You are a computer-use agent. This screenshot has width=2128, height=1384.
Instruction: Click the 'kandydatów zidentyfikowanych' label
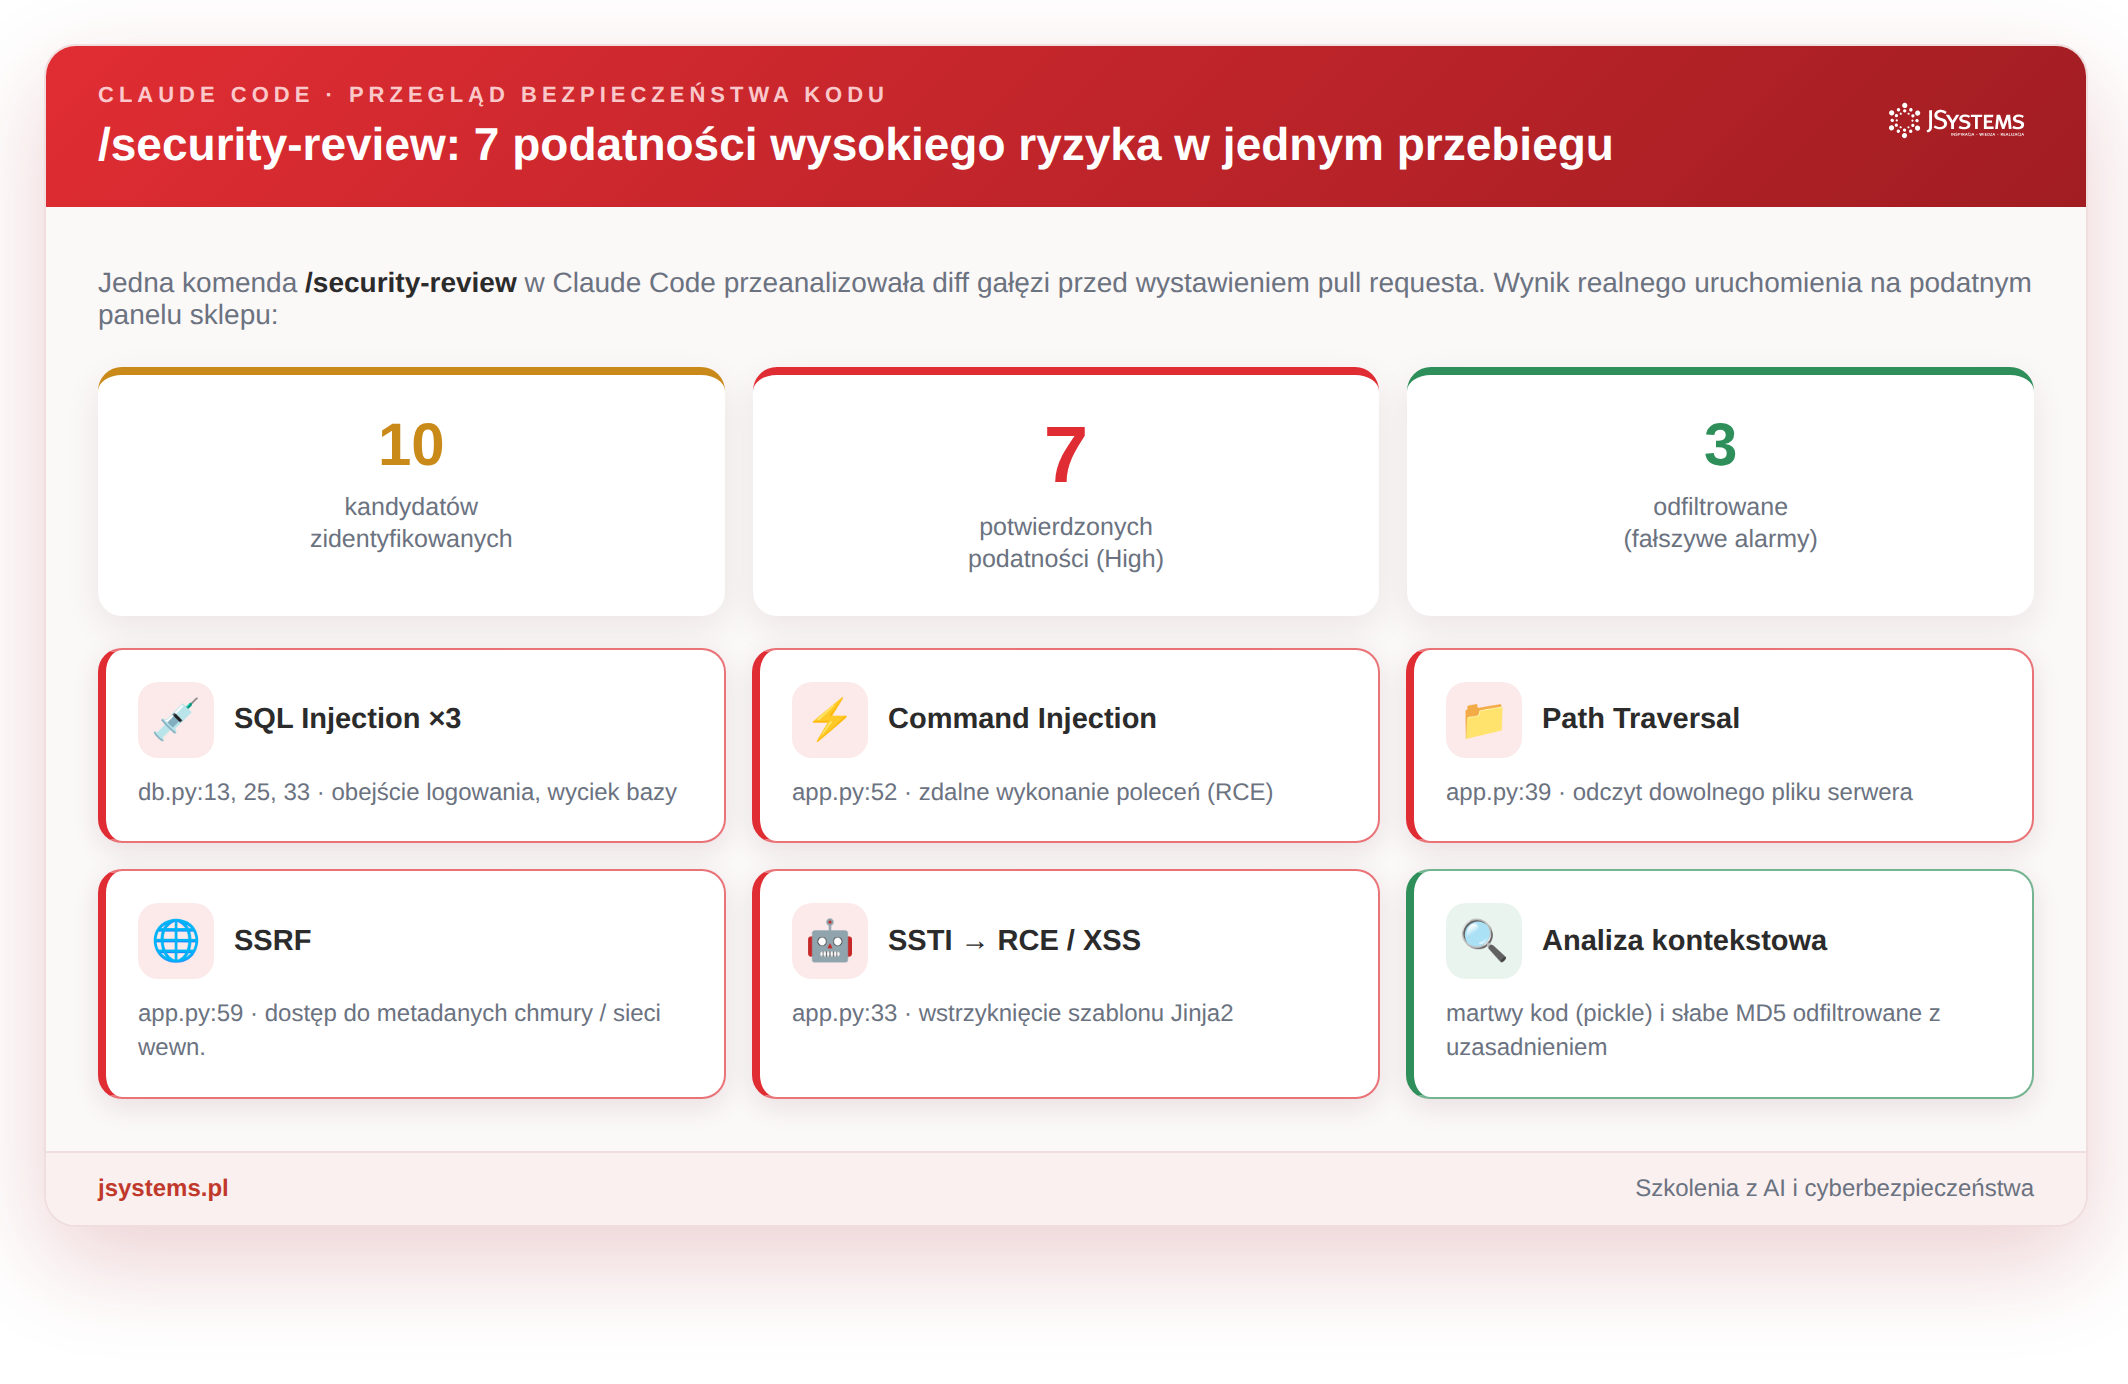click(x=411, y=523)
